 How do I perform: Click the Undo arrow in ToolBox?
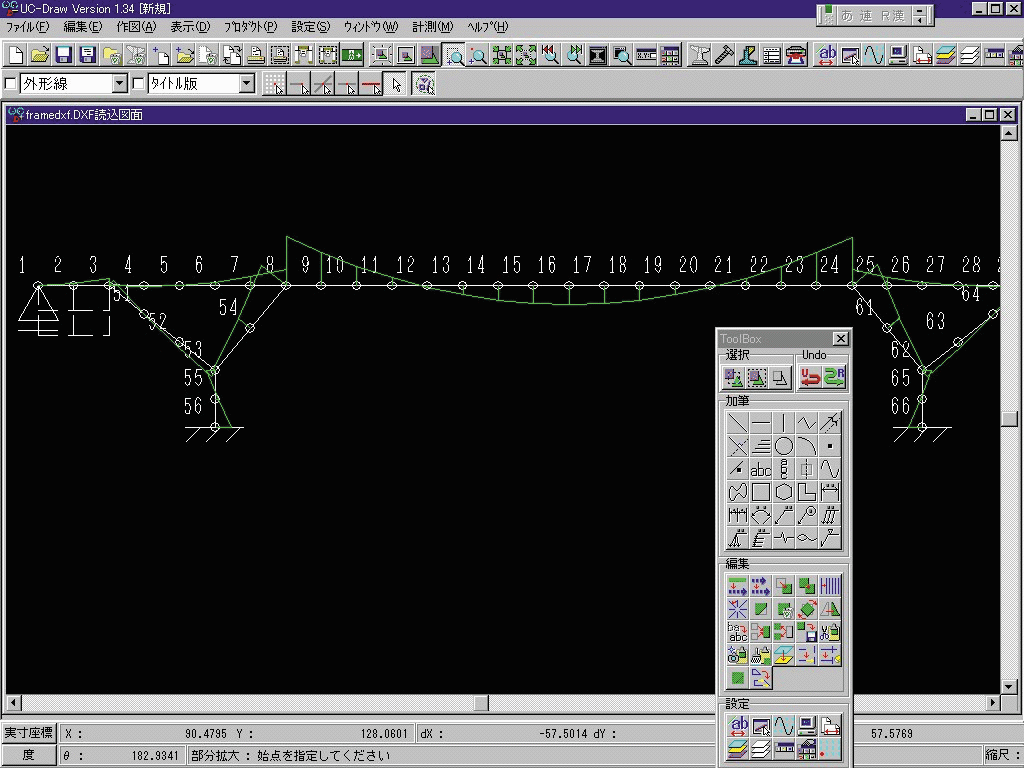(810, 377)
